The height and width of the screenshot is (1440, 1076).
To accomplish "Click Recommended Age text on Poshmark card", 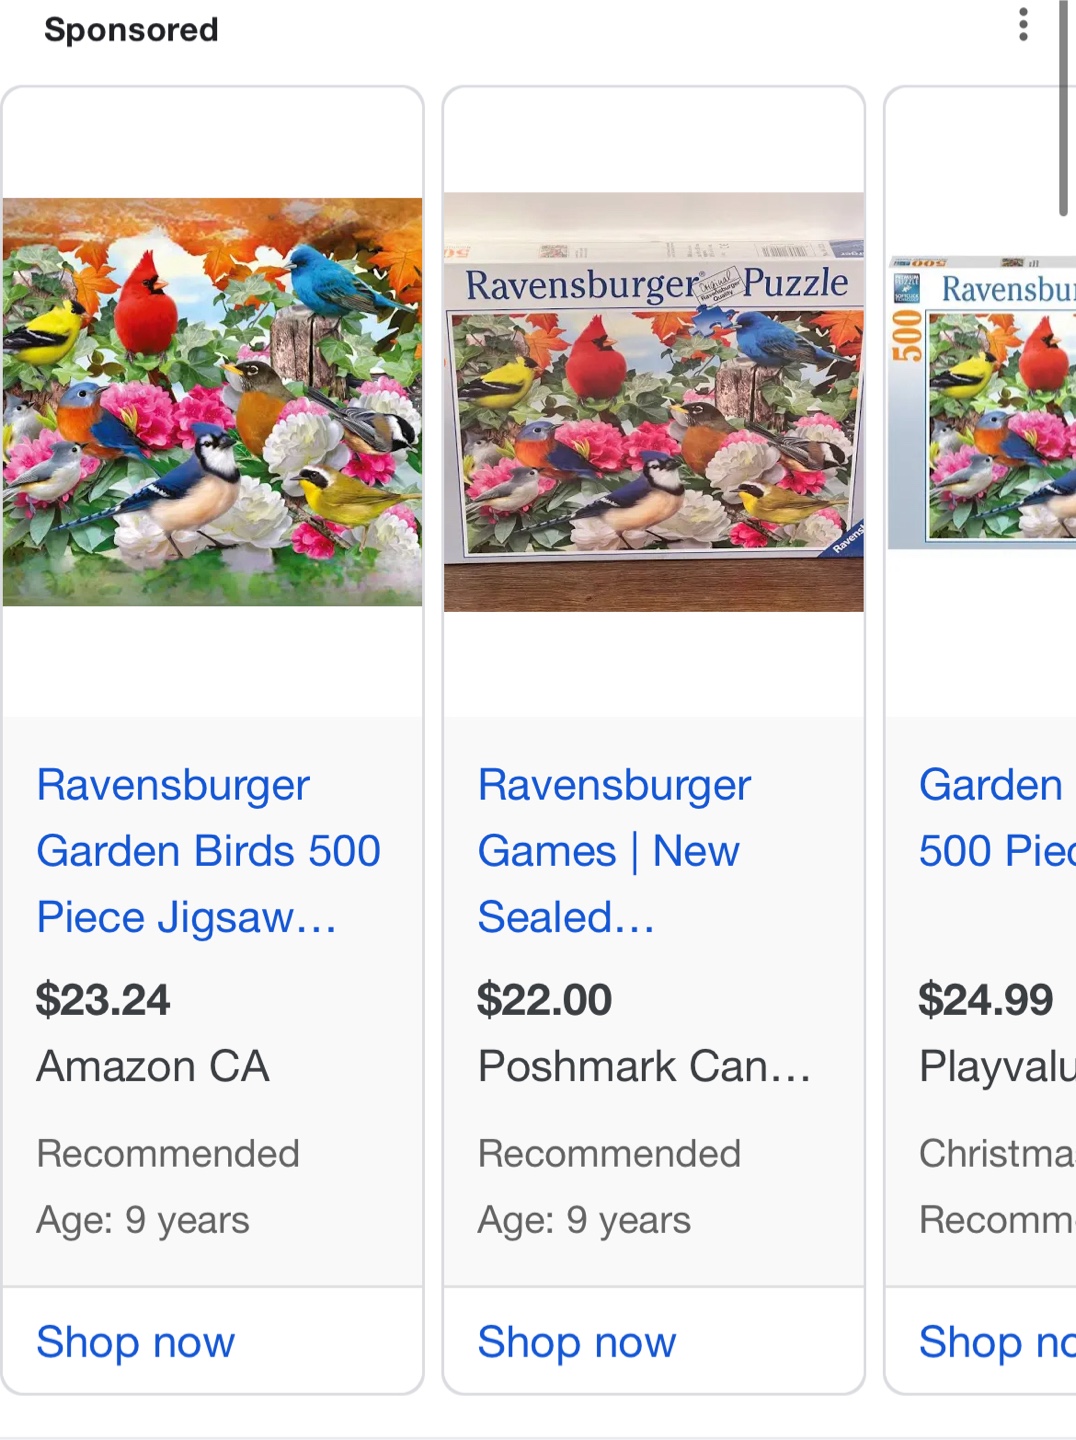I will (609, 1187).
